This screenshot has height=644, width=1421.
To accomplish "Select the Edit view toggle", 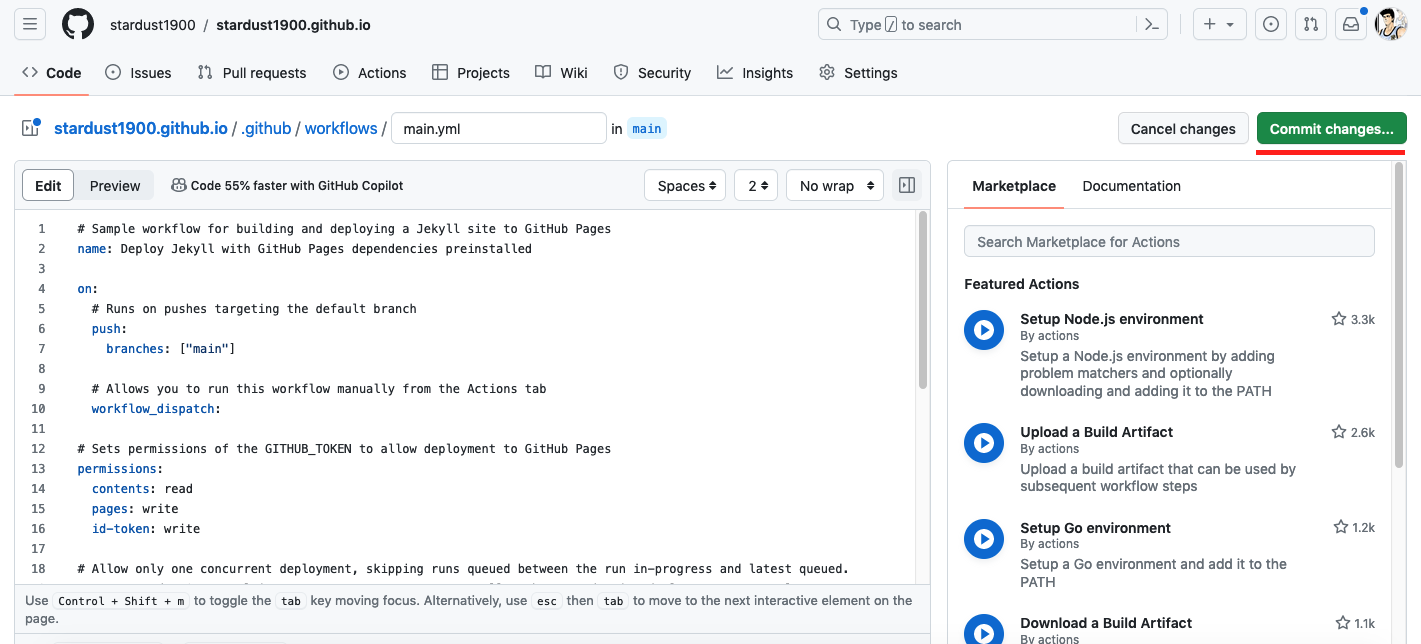I will pyautogui.click(x=48, y=185).
